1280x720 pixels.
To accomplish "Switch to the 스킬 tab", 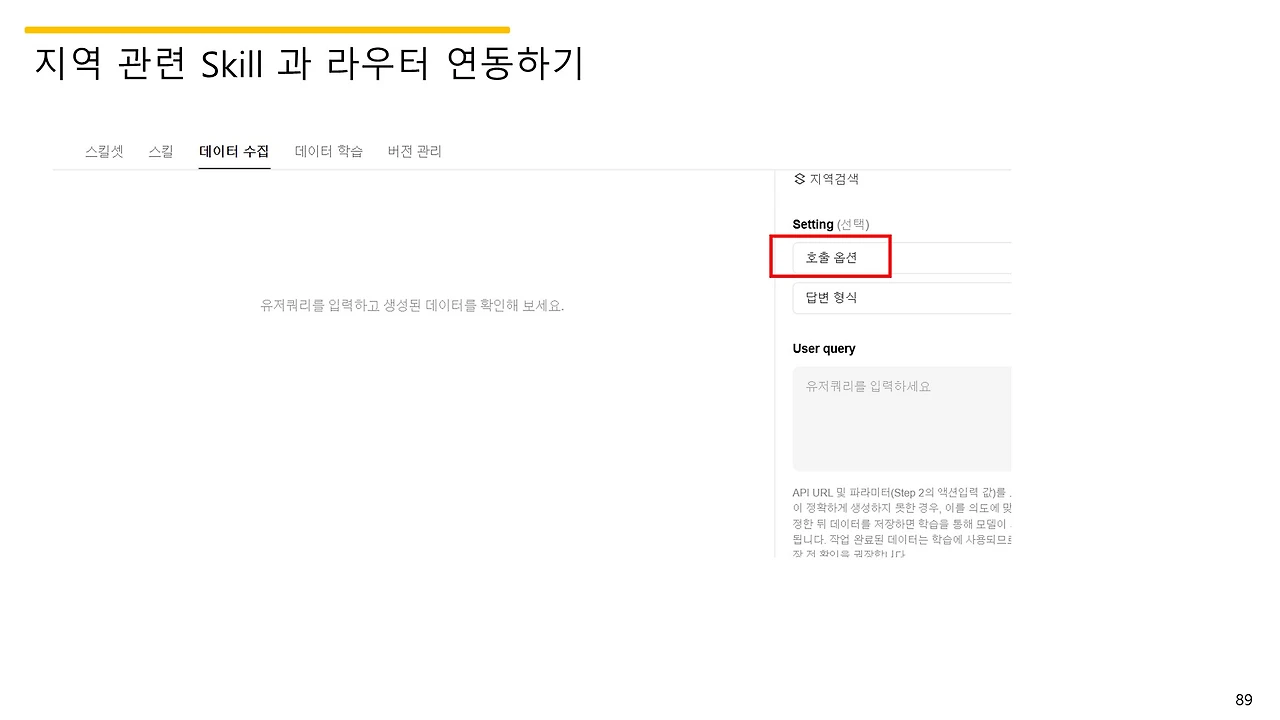I will pyautogui.click(x=160, y=151).
